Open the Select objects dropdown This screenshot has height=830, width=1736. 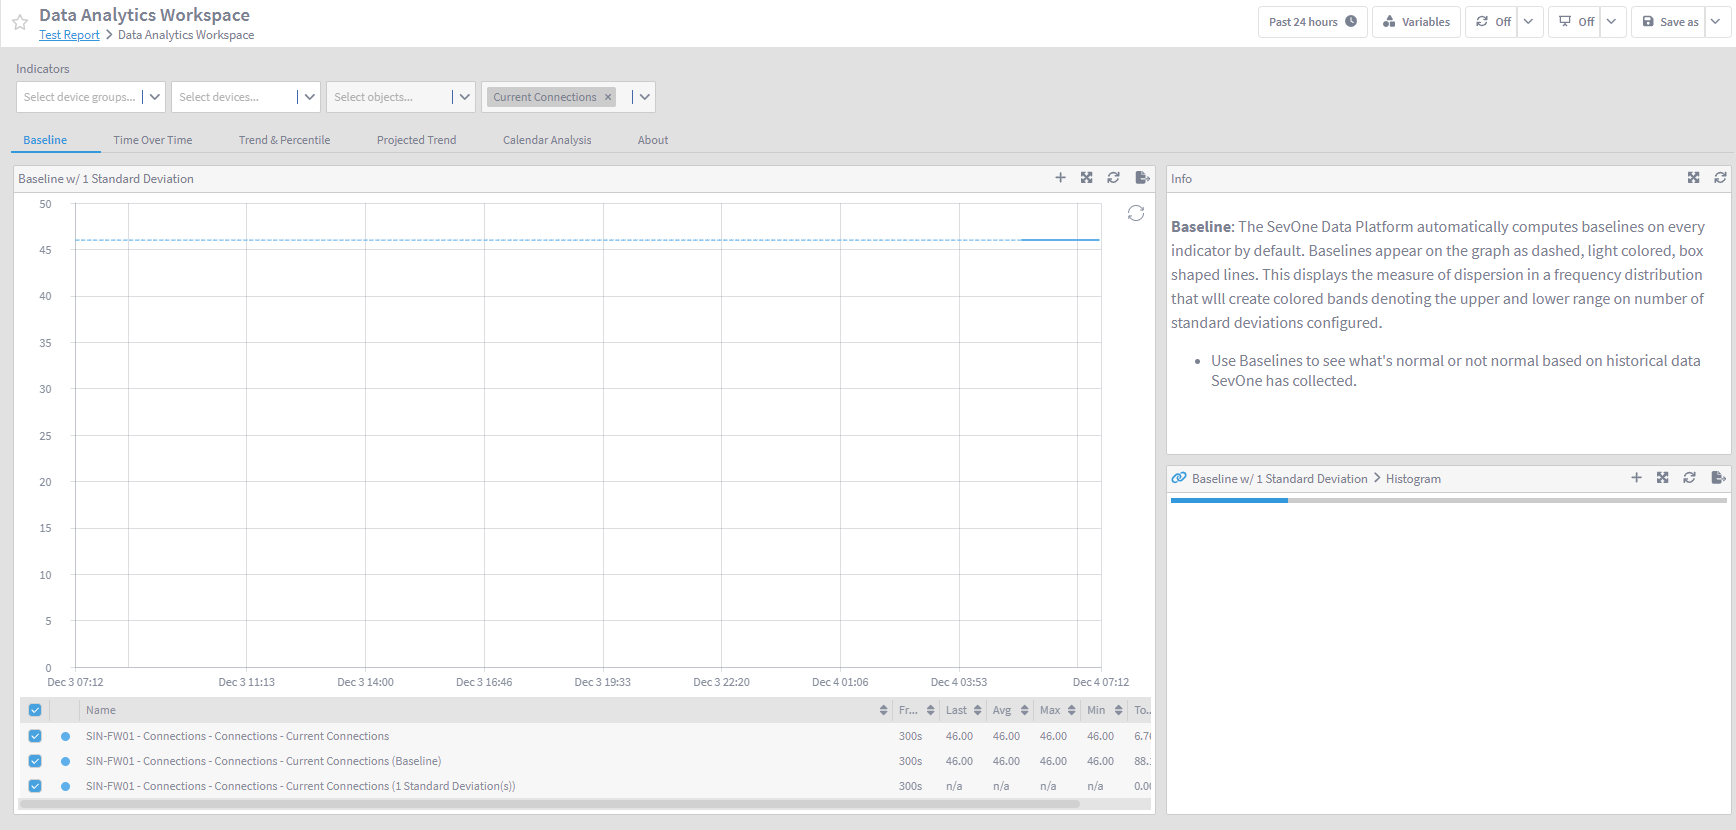click(x=401, y=97)
